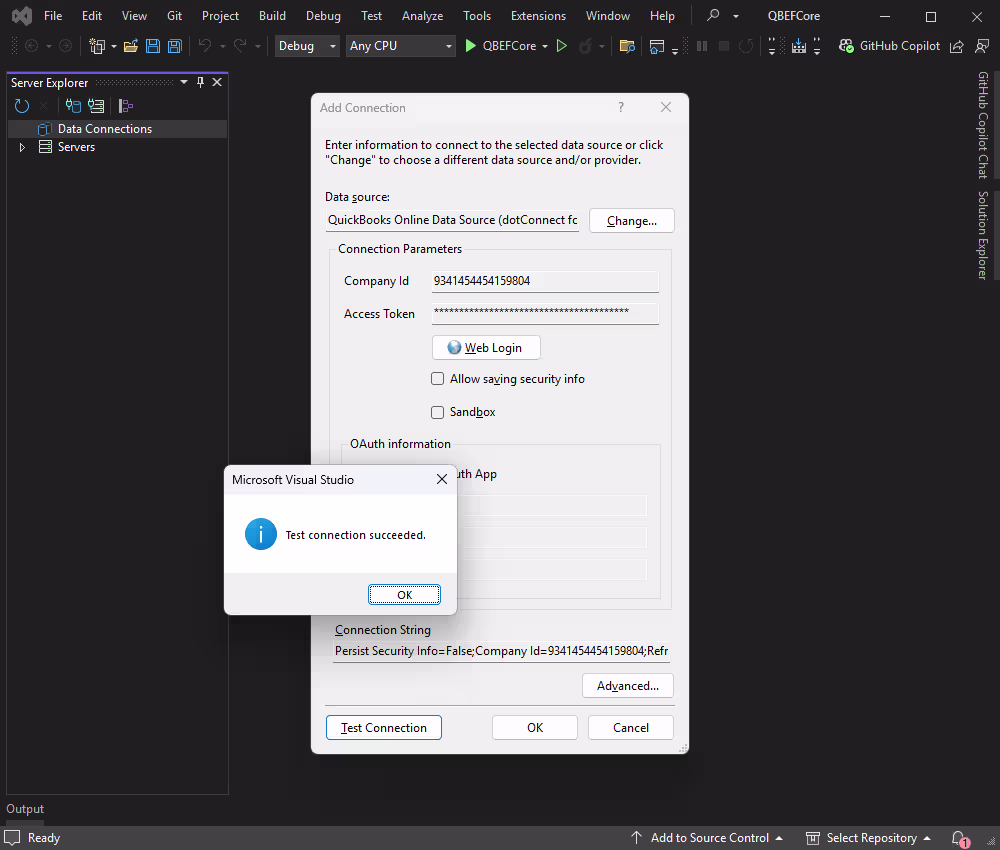Open the Build menu
Image resolution: width=1000 pixels, height=850 pixels.
272,16
